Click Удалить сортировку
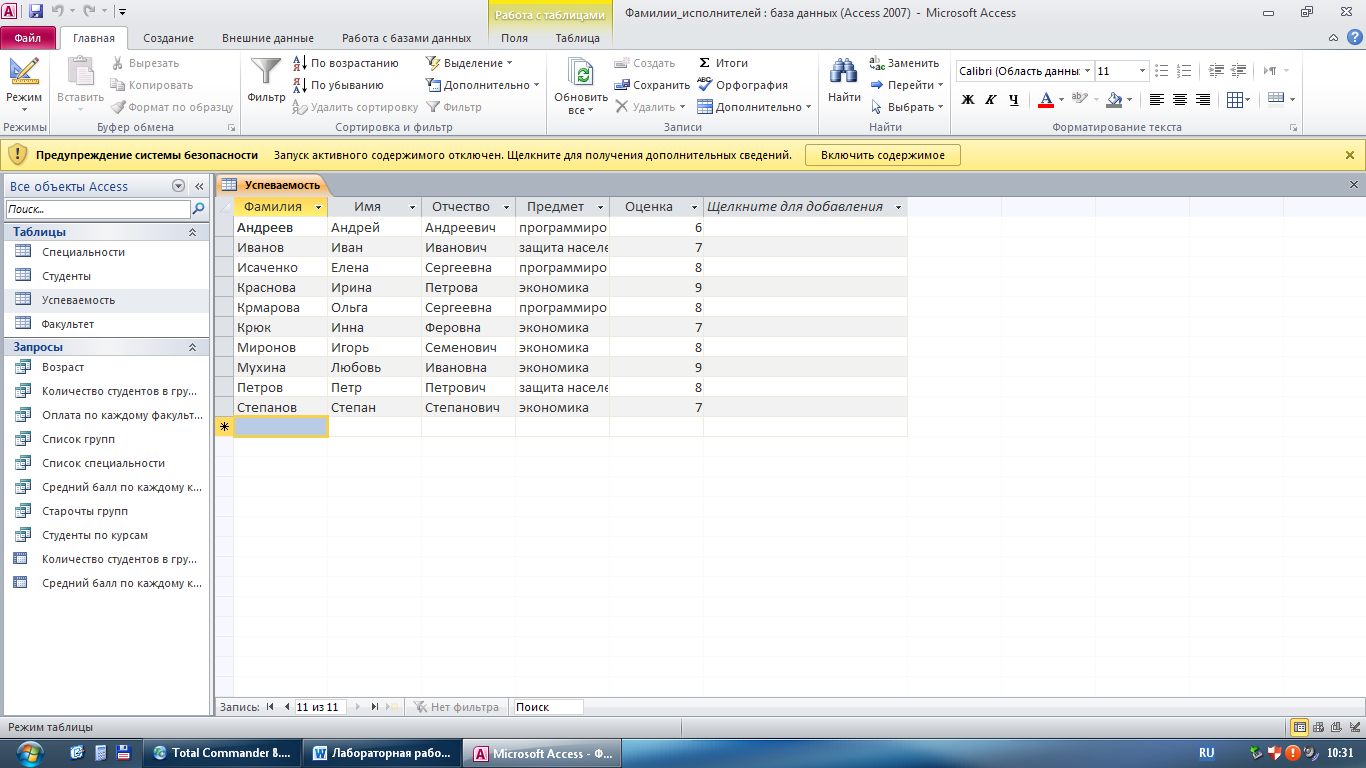The height and width of the screenshot is (768, 1366). pos(355,107)
